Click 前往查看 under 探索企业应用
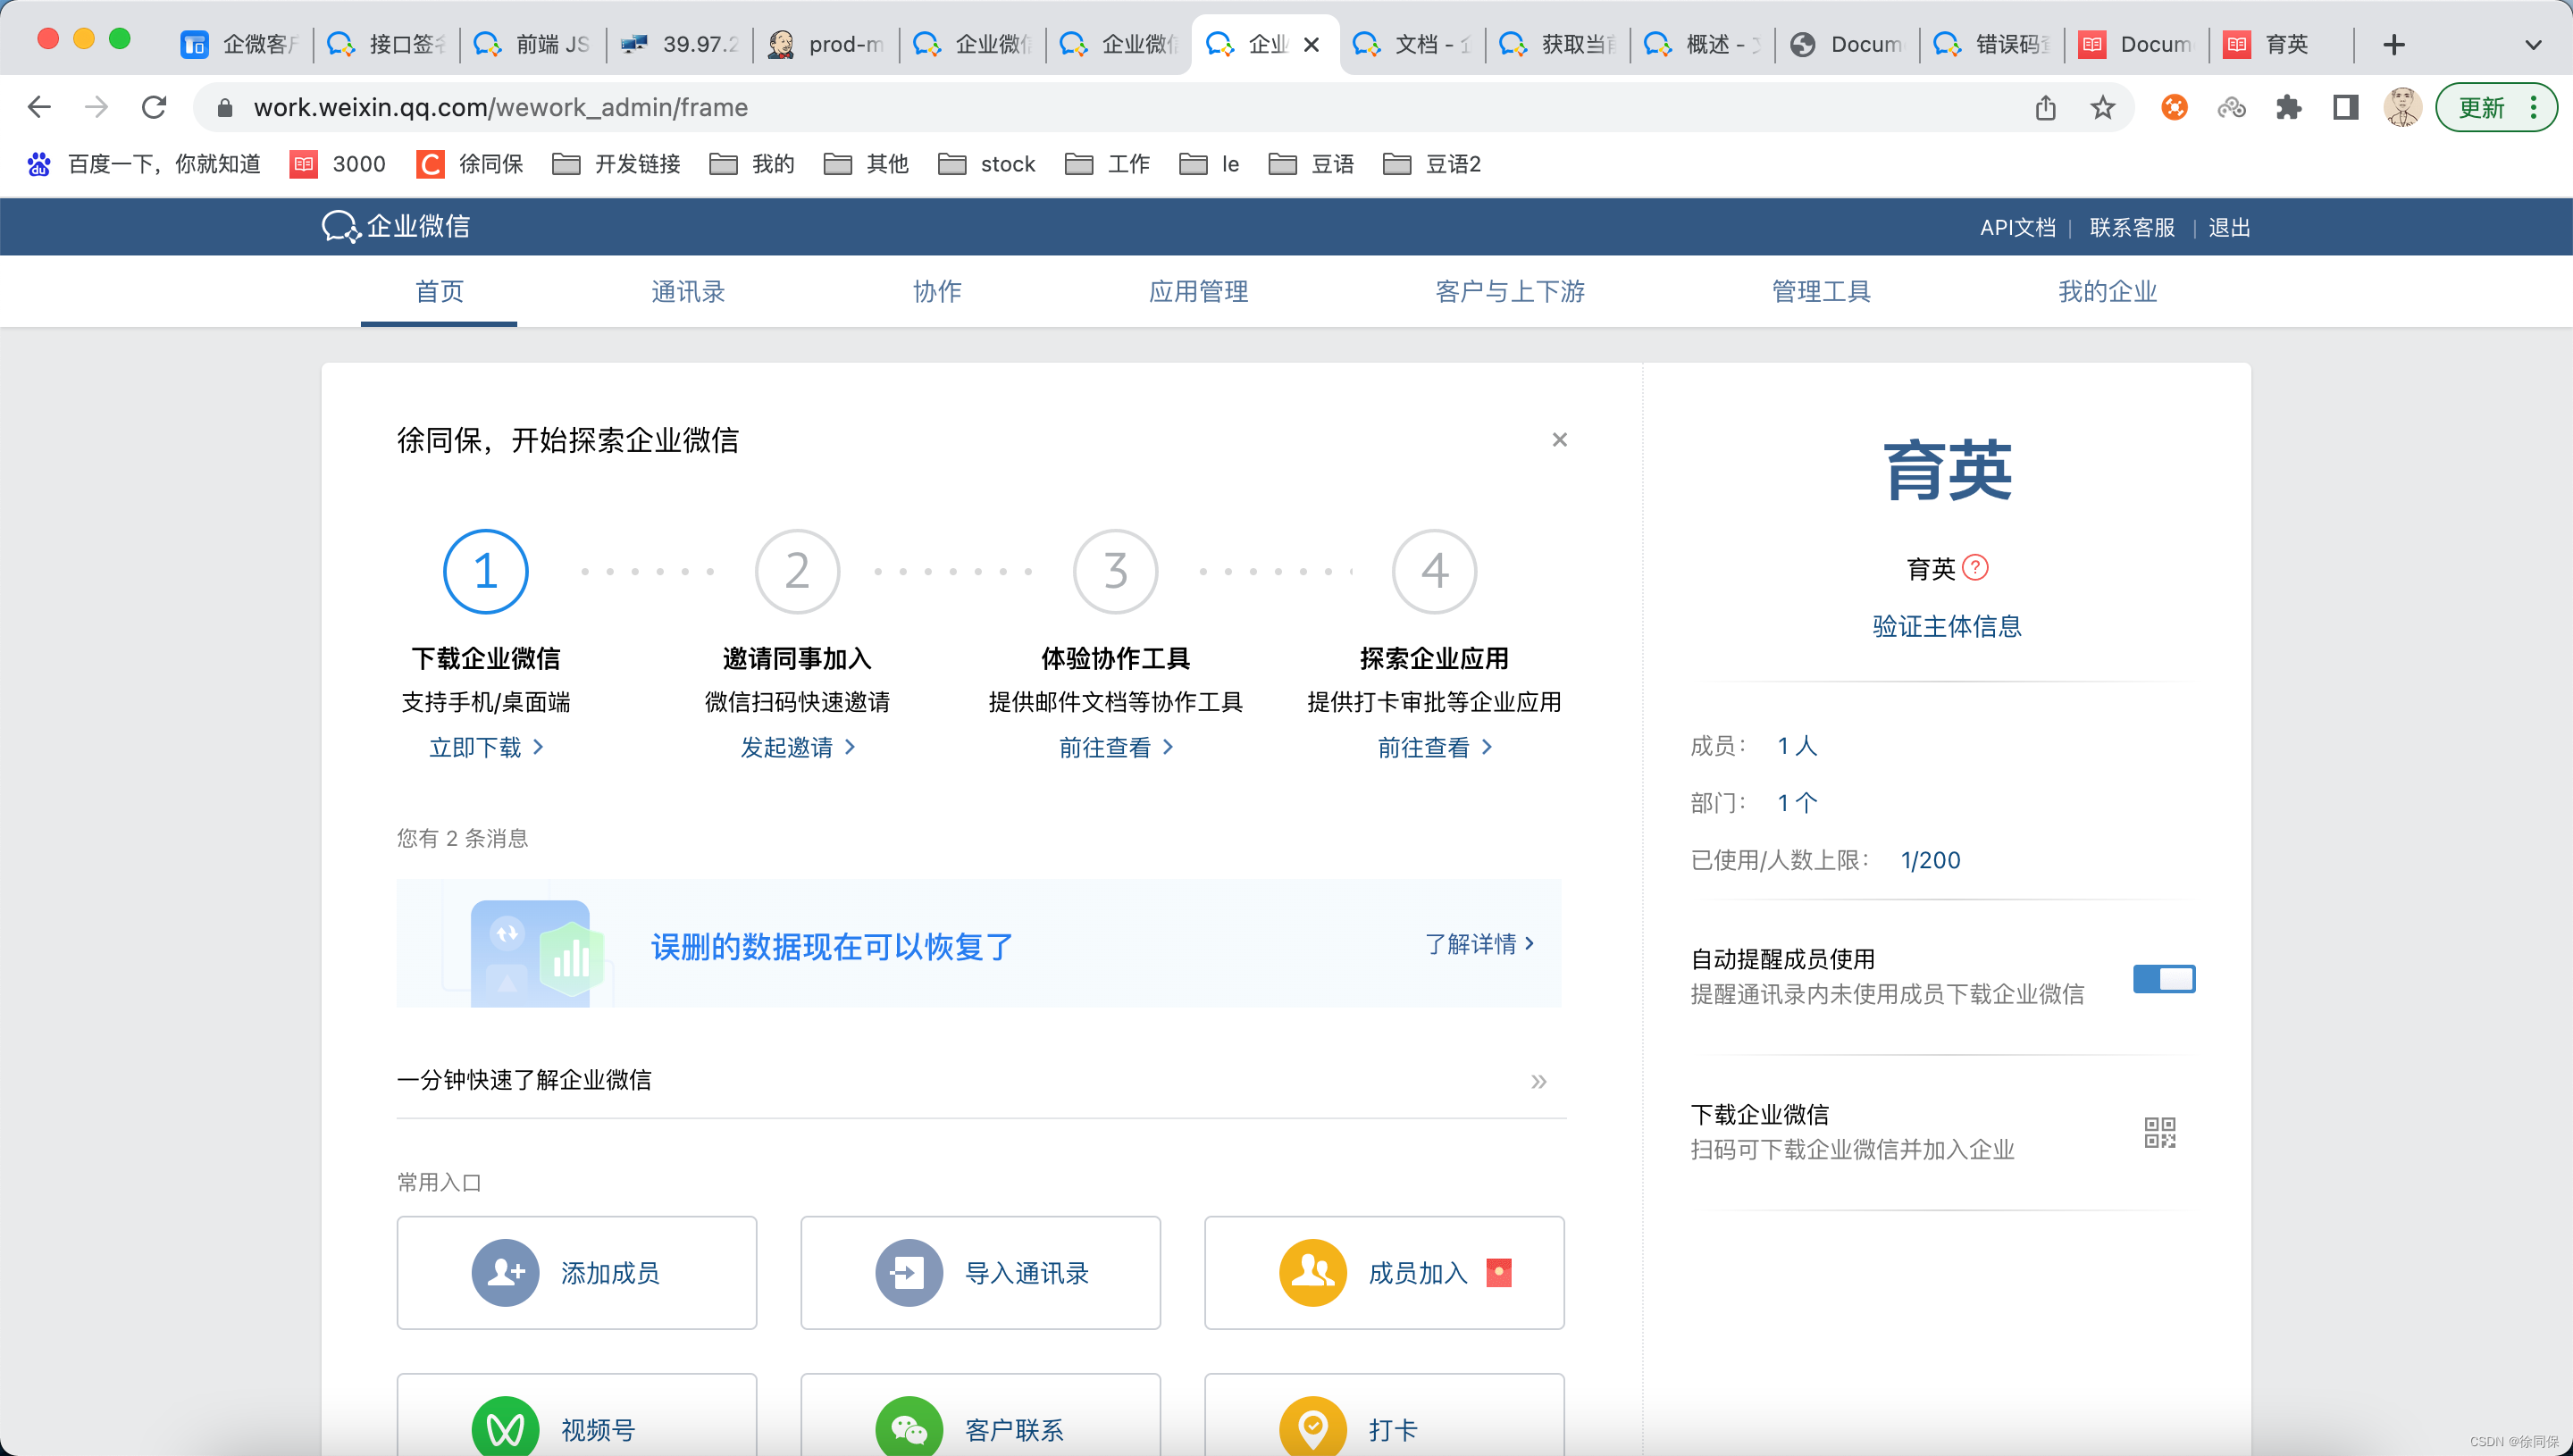The height and width of the screenshot is (1456, 2573). tap(1434, 747)
